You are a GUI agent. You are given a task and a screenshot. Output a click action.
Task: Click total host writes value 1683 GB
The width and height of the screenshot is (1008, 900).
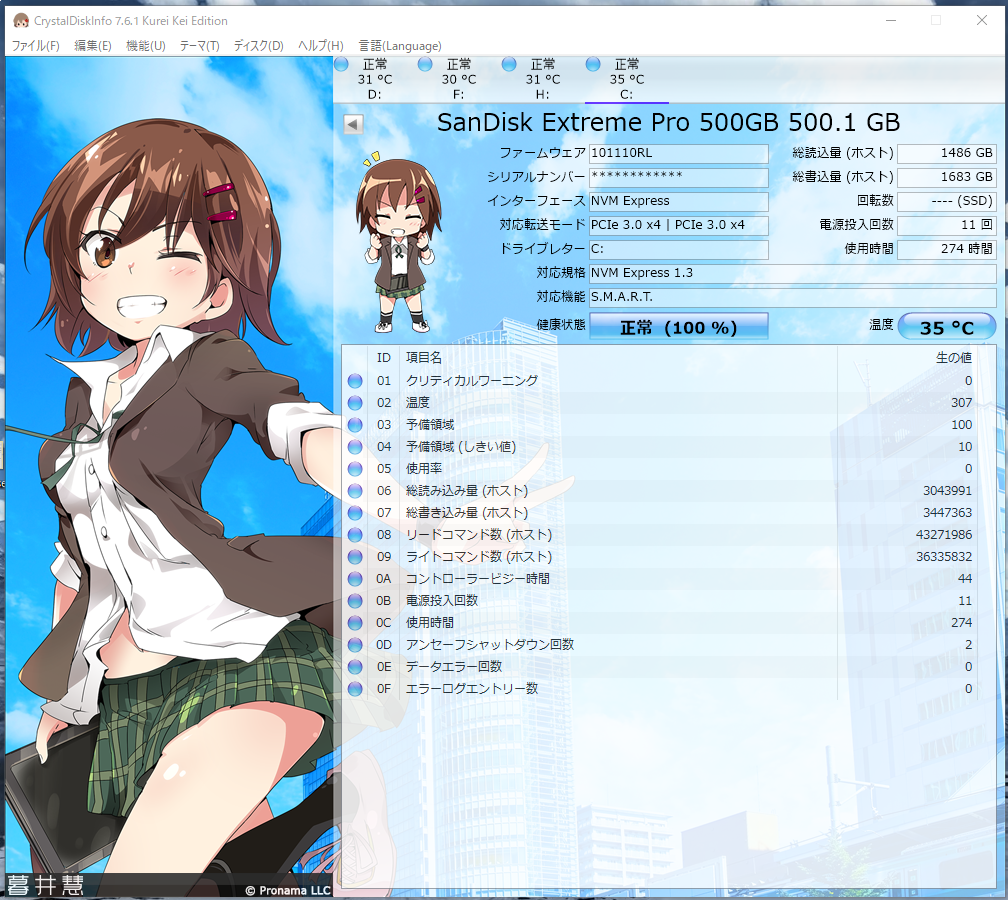click(x=947, y=177)
